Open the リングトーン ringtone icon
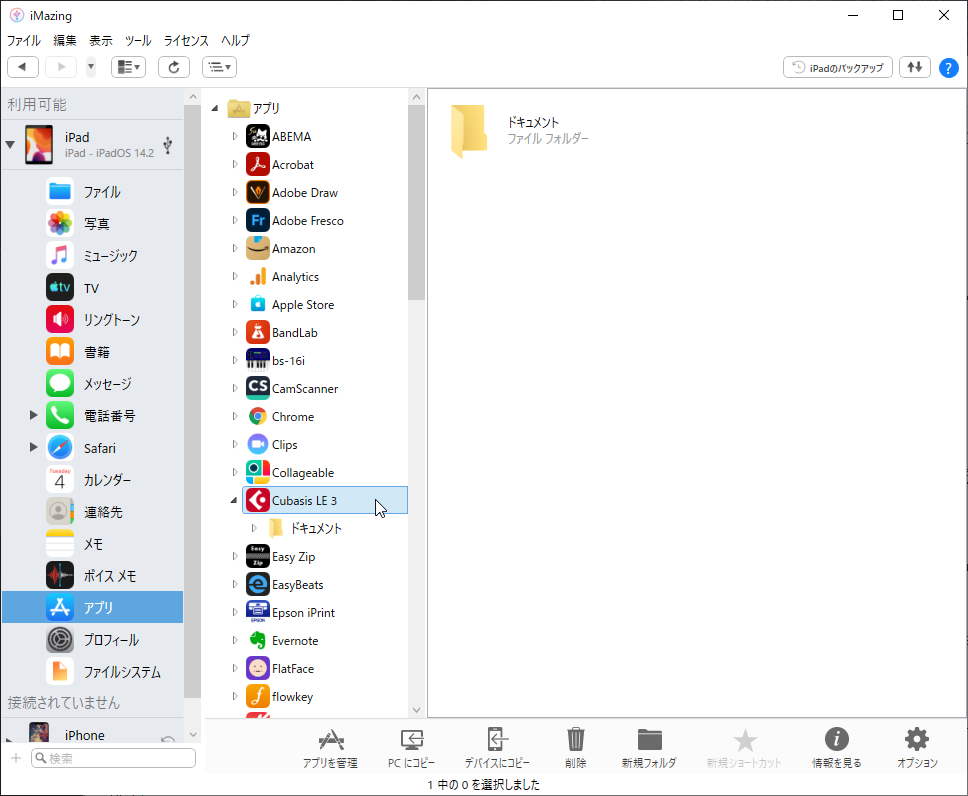This screenshot has height=796, width=968. click(60, 319)
